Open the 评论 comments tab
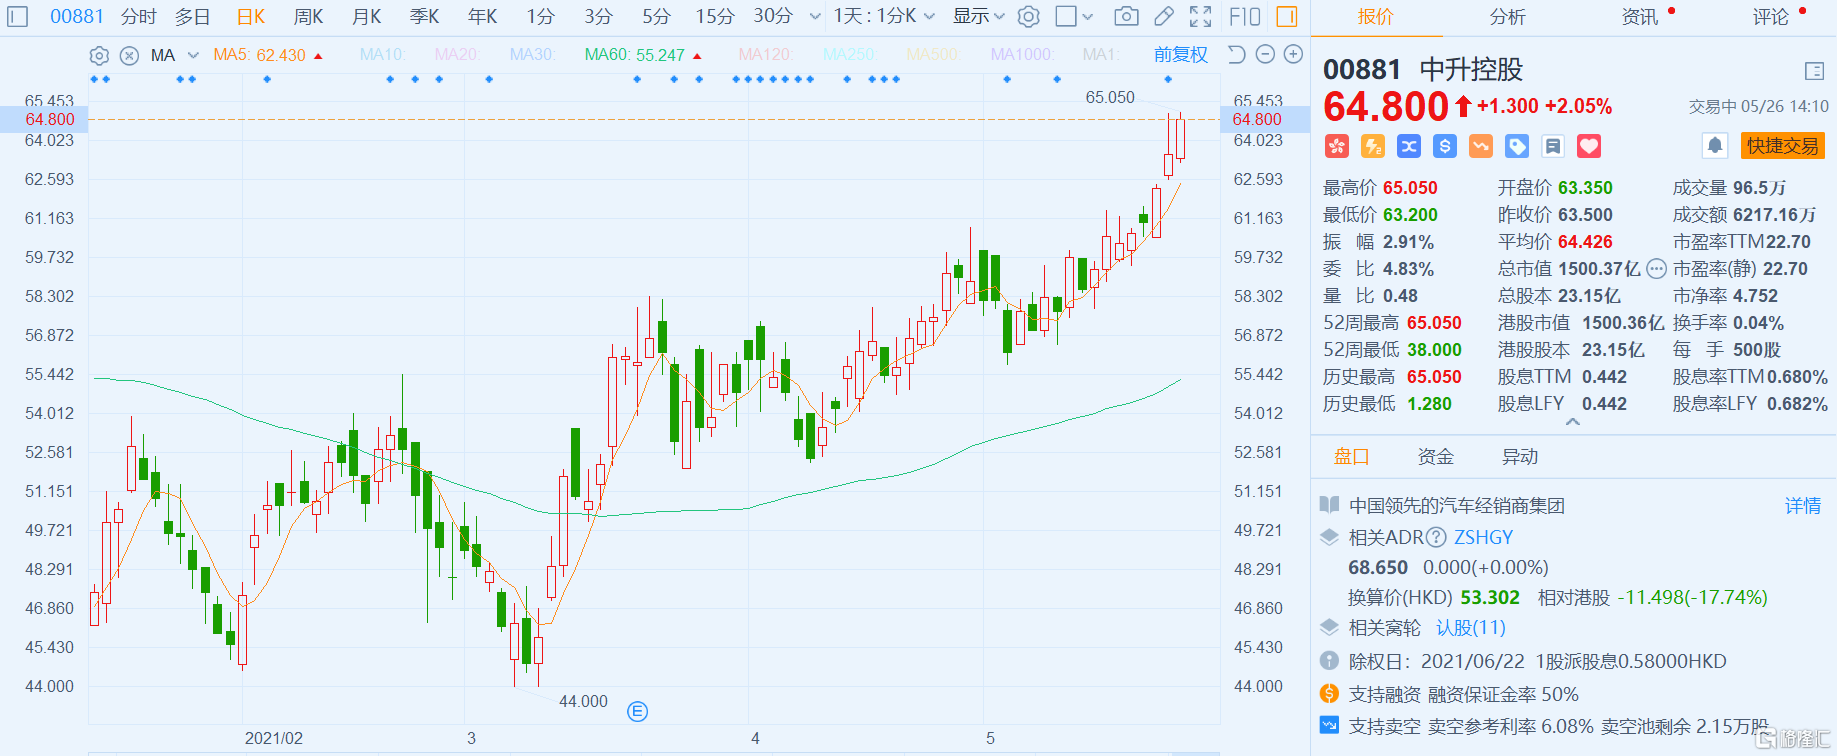 [x=1771, y=17]
